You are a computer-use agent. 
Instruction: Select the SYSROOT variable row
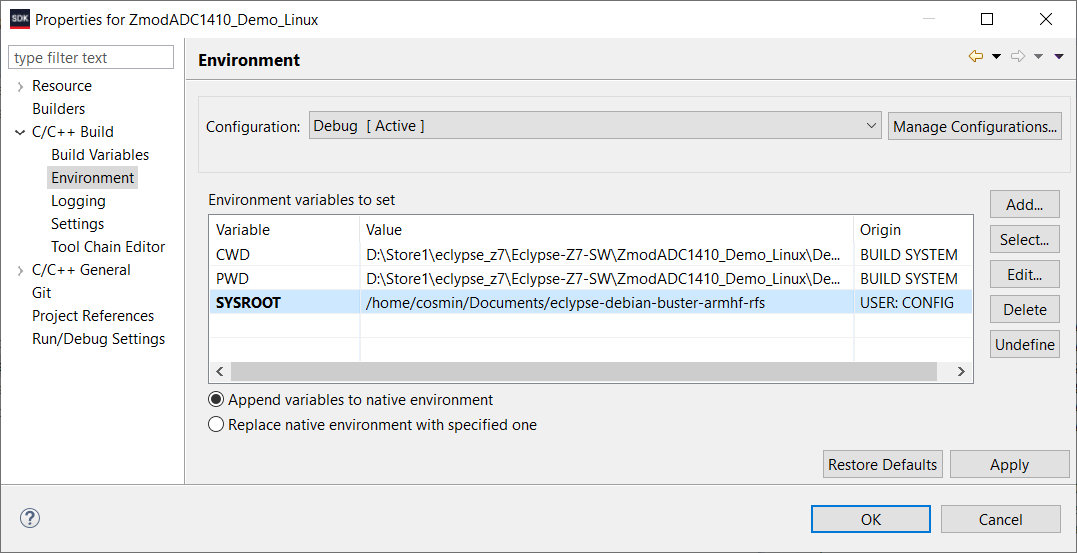(x=591, y=302)
